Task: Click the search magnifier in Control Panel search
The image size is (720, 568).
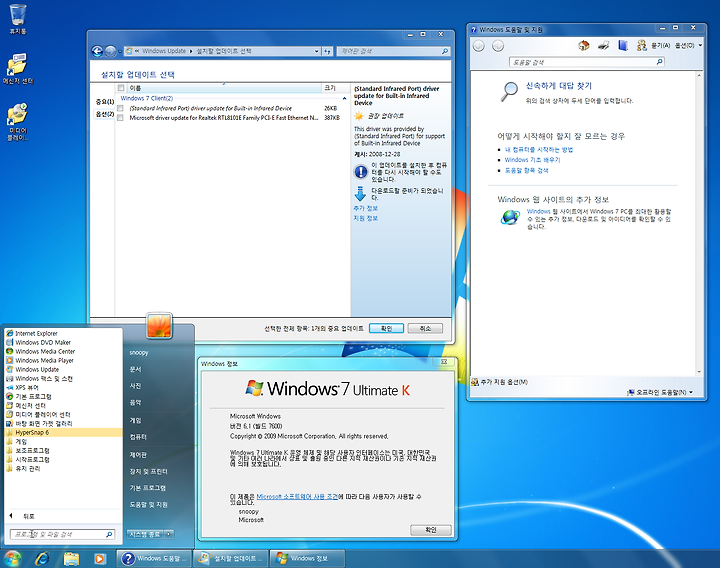Action: (444, 51)
